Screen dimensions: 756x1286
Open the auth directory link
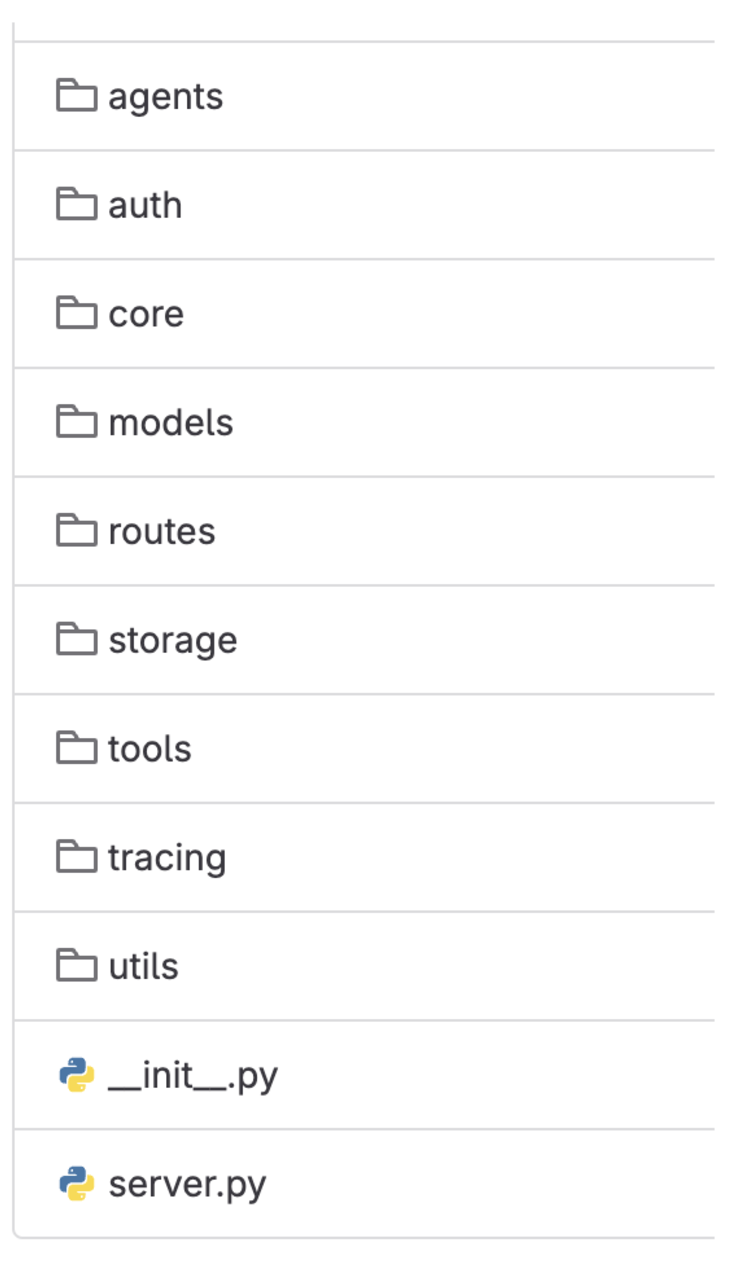[x=145, y=206]
